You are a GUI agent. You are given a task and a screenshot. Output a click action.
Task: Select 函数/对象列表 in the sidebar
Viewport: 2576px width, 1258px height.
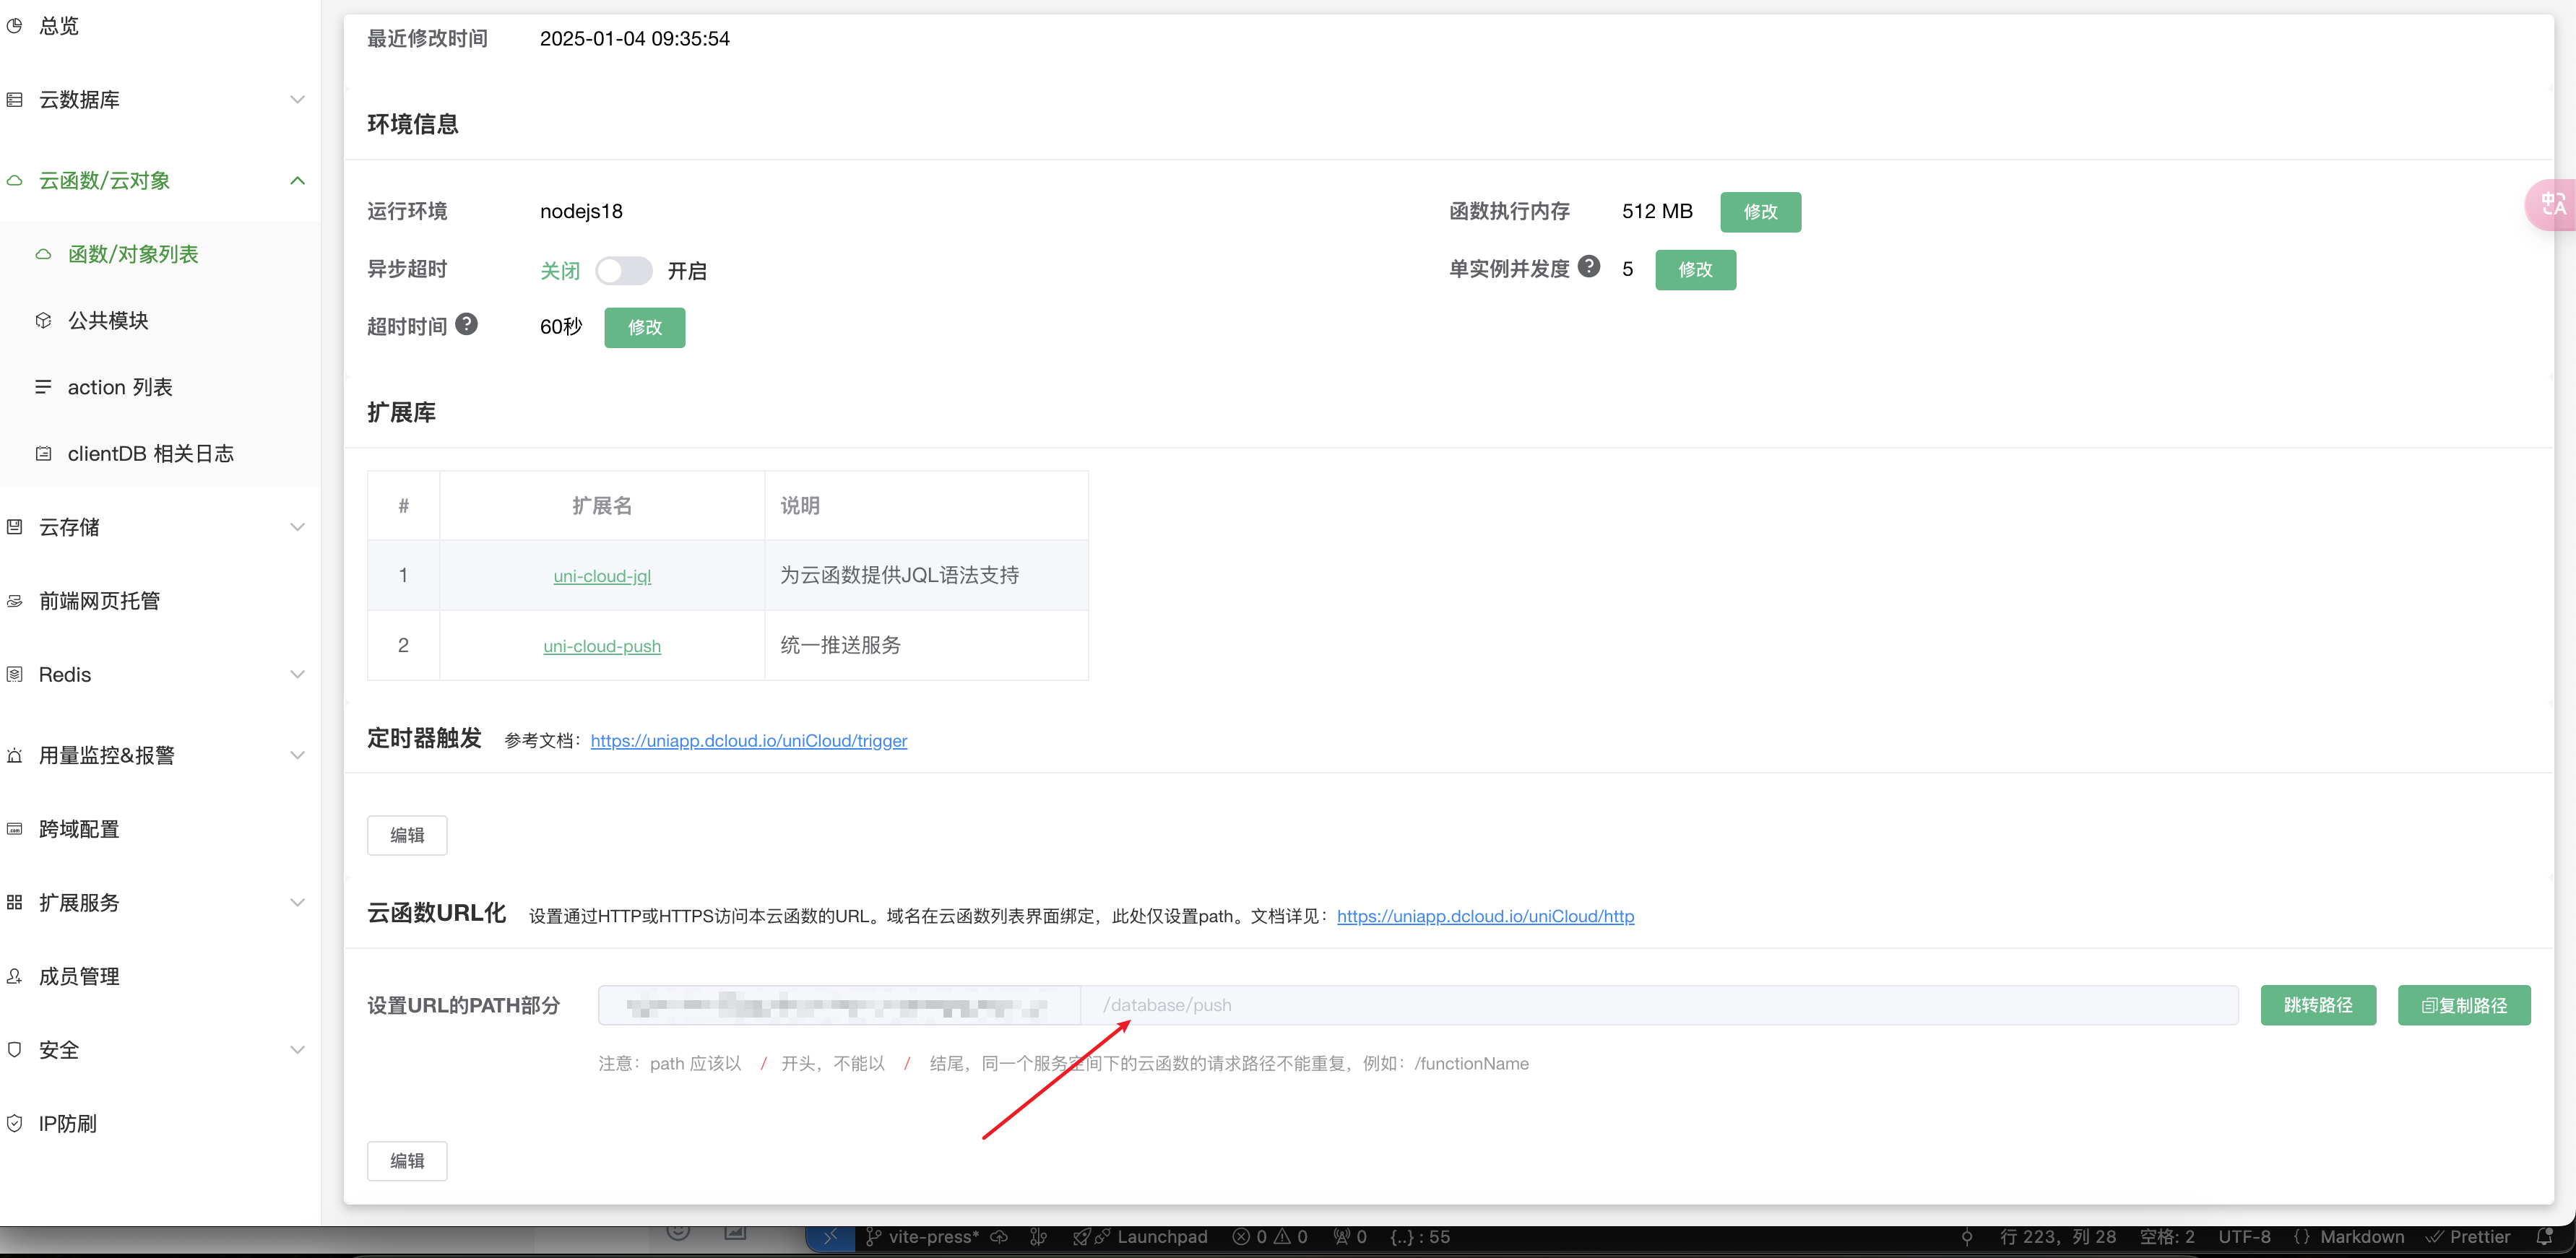160,255
